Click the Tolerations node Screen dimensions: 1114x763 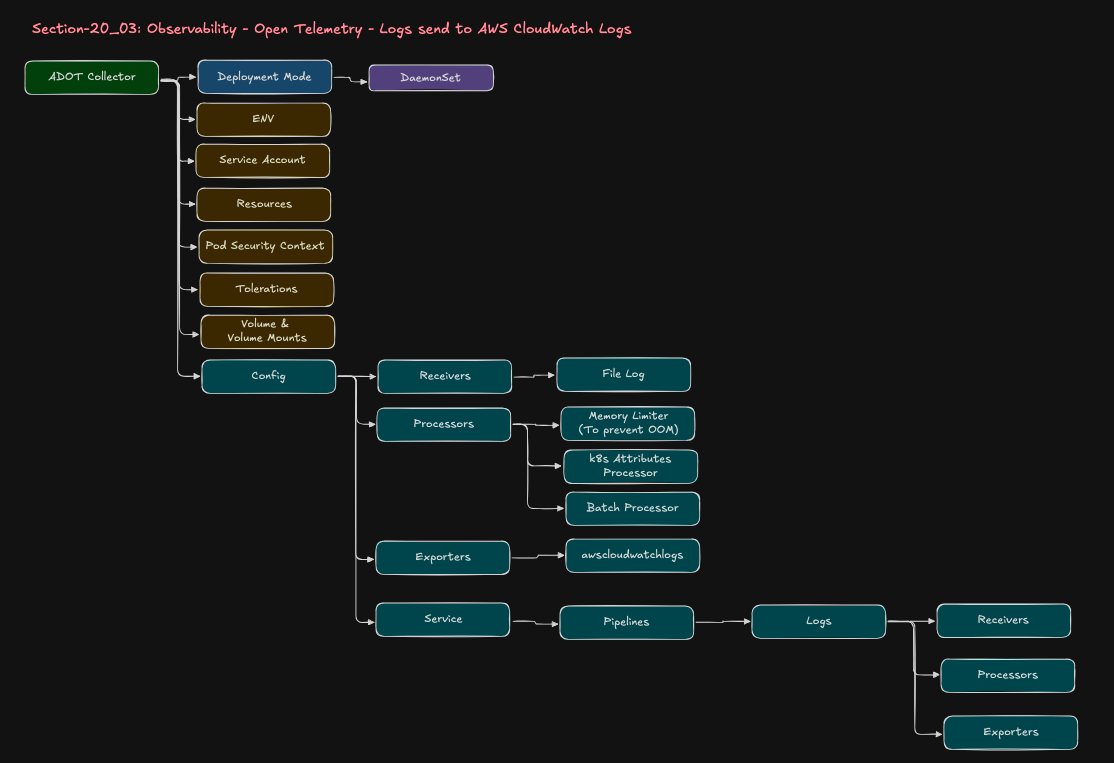[x=266, y=289]
